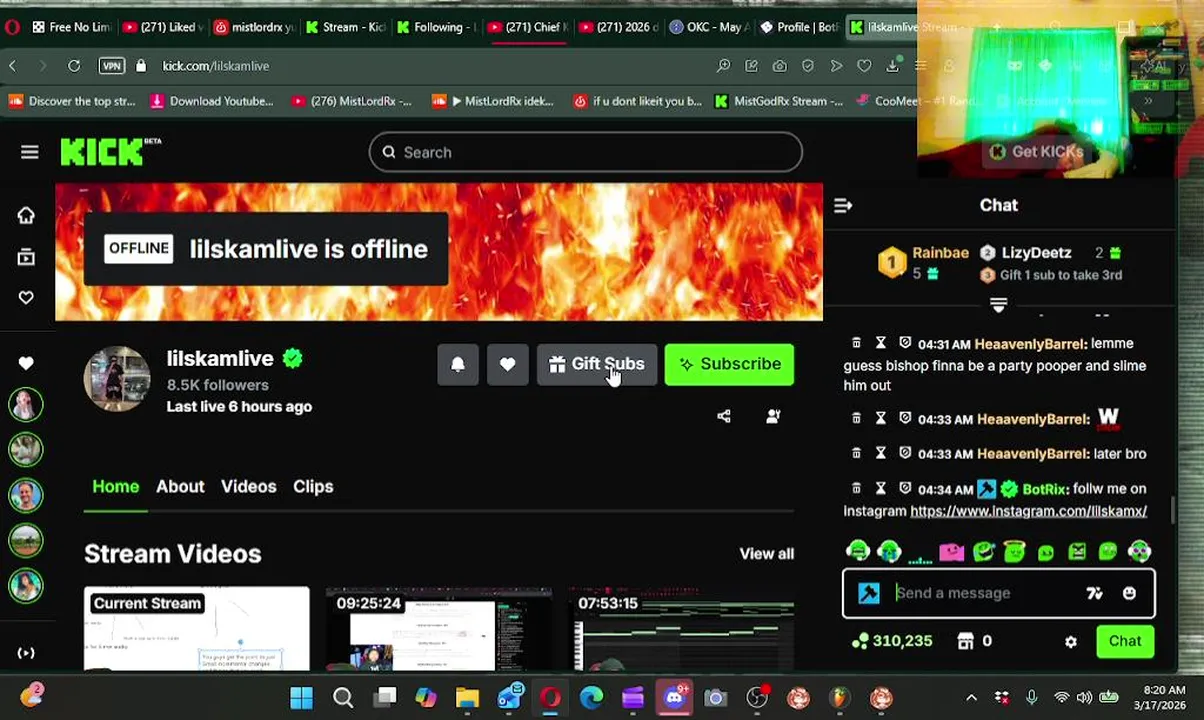The image size is (1204, 720).
Task: Click the chat scrollbar
Action: (1173, 508)
